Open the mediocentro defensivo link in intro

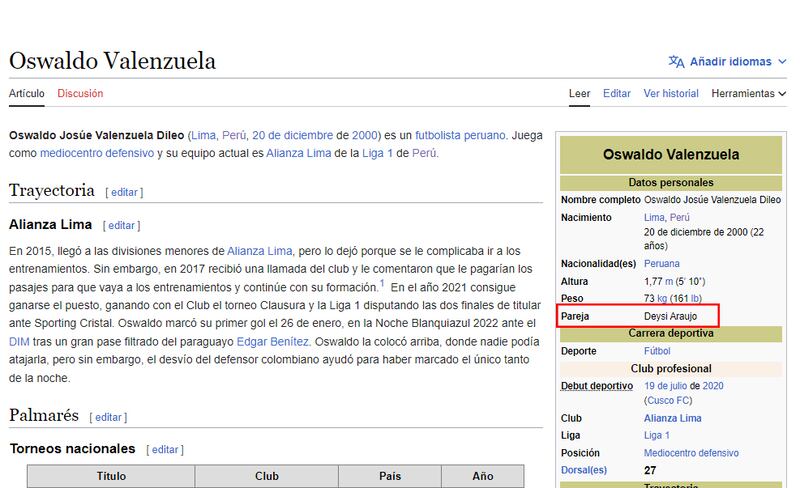coord(97,153)
